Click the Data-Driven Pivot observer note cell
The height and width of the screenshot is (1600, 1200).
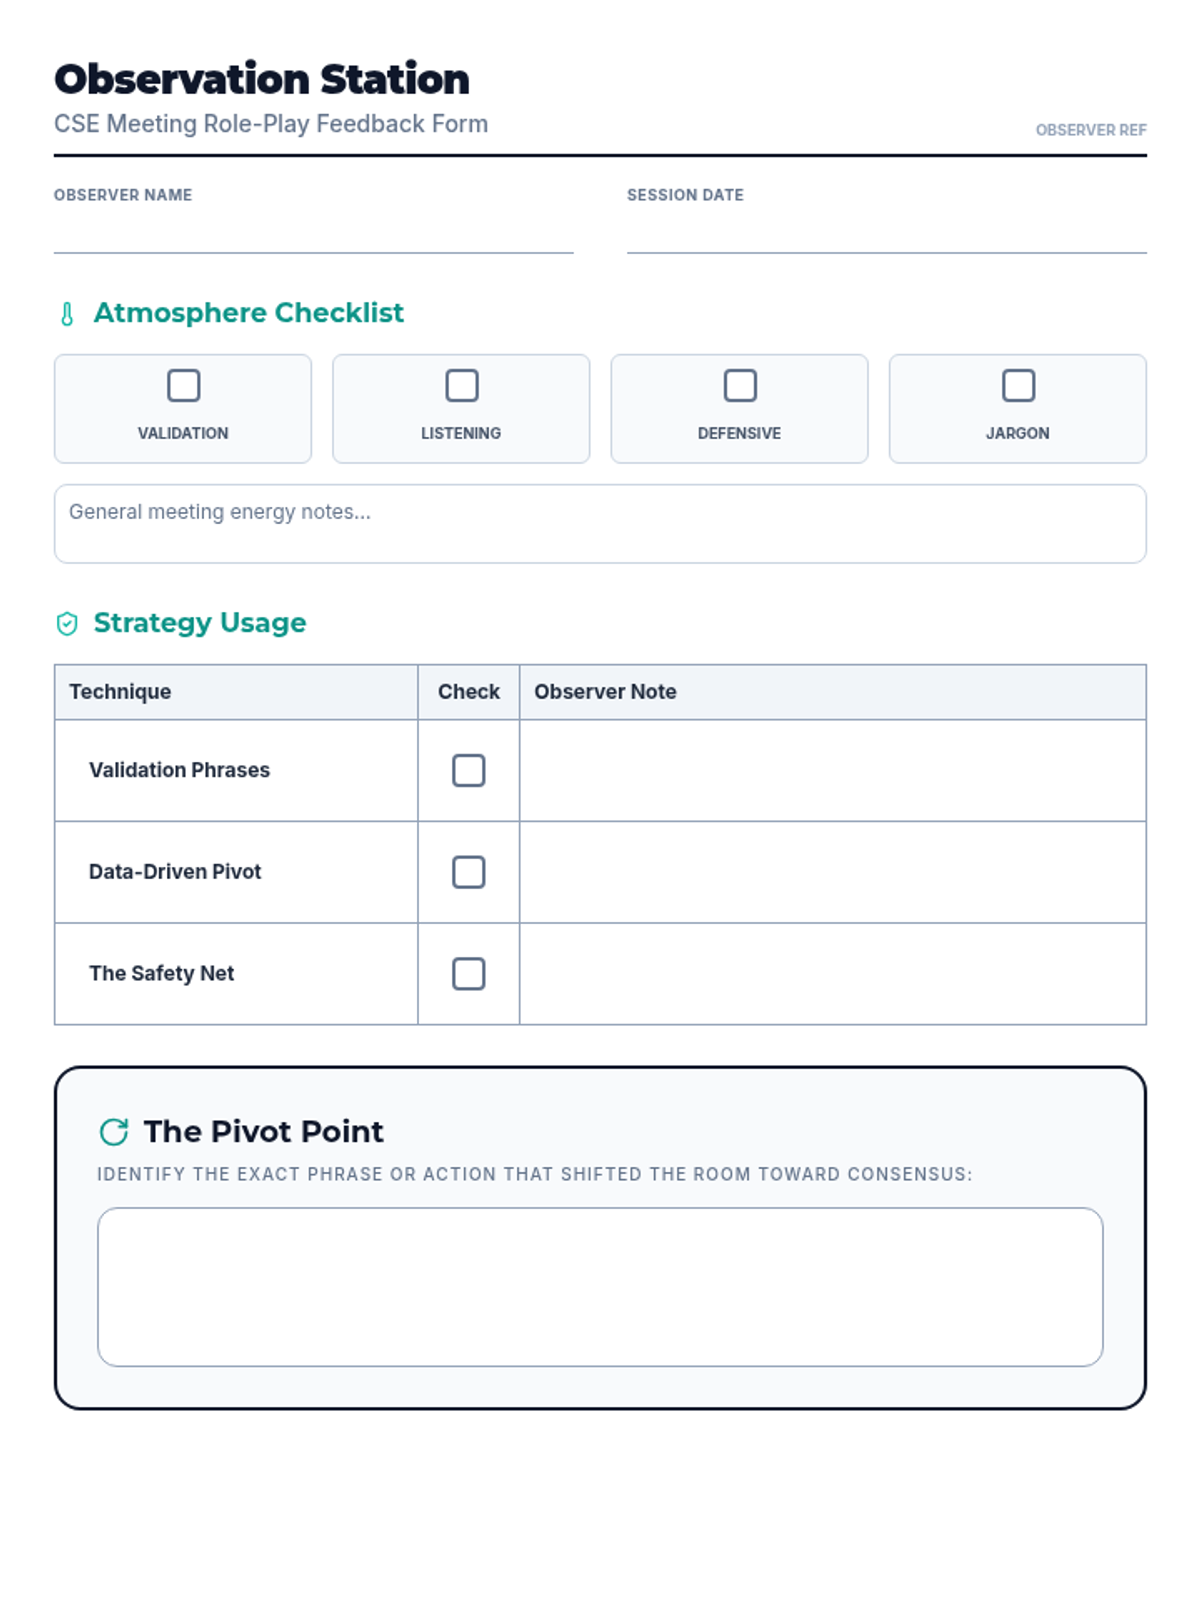click(x=832, y=872)
